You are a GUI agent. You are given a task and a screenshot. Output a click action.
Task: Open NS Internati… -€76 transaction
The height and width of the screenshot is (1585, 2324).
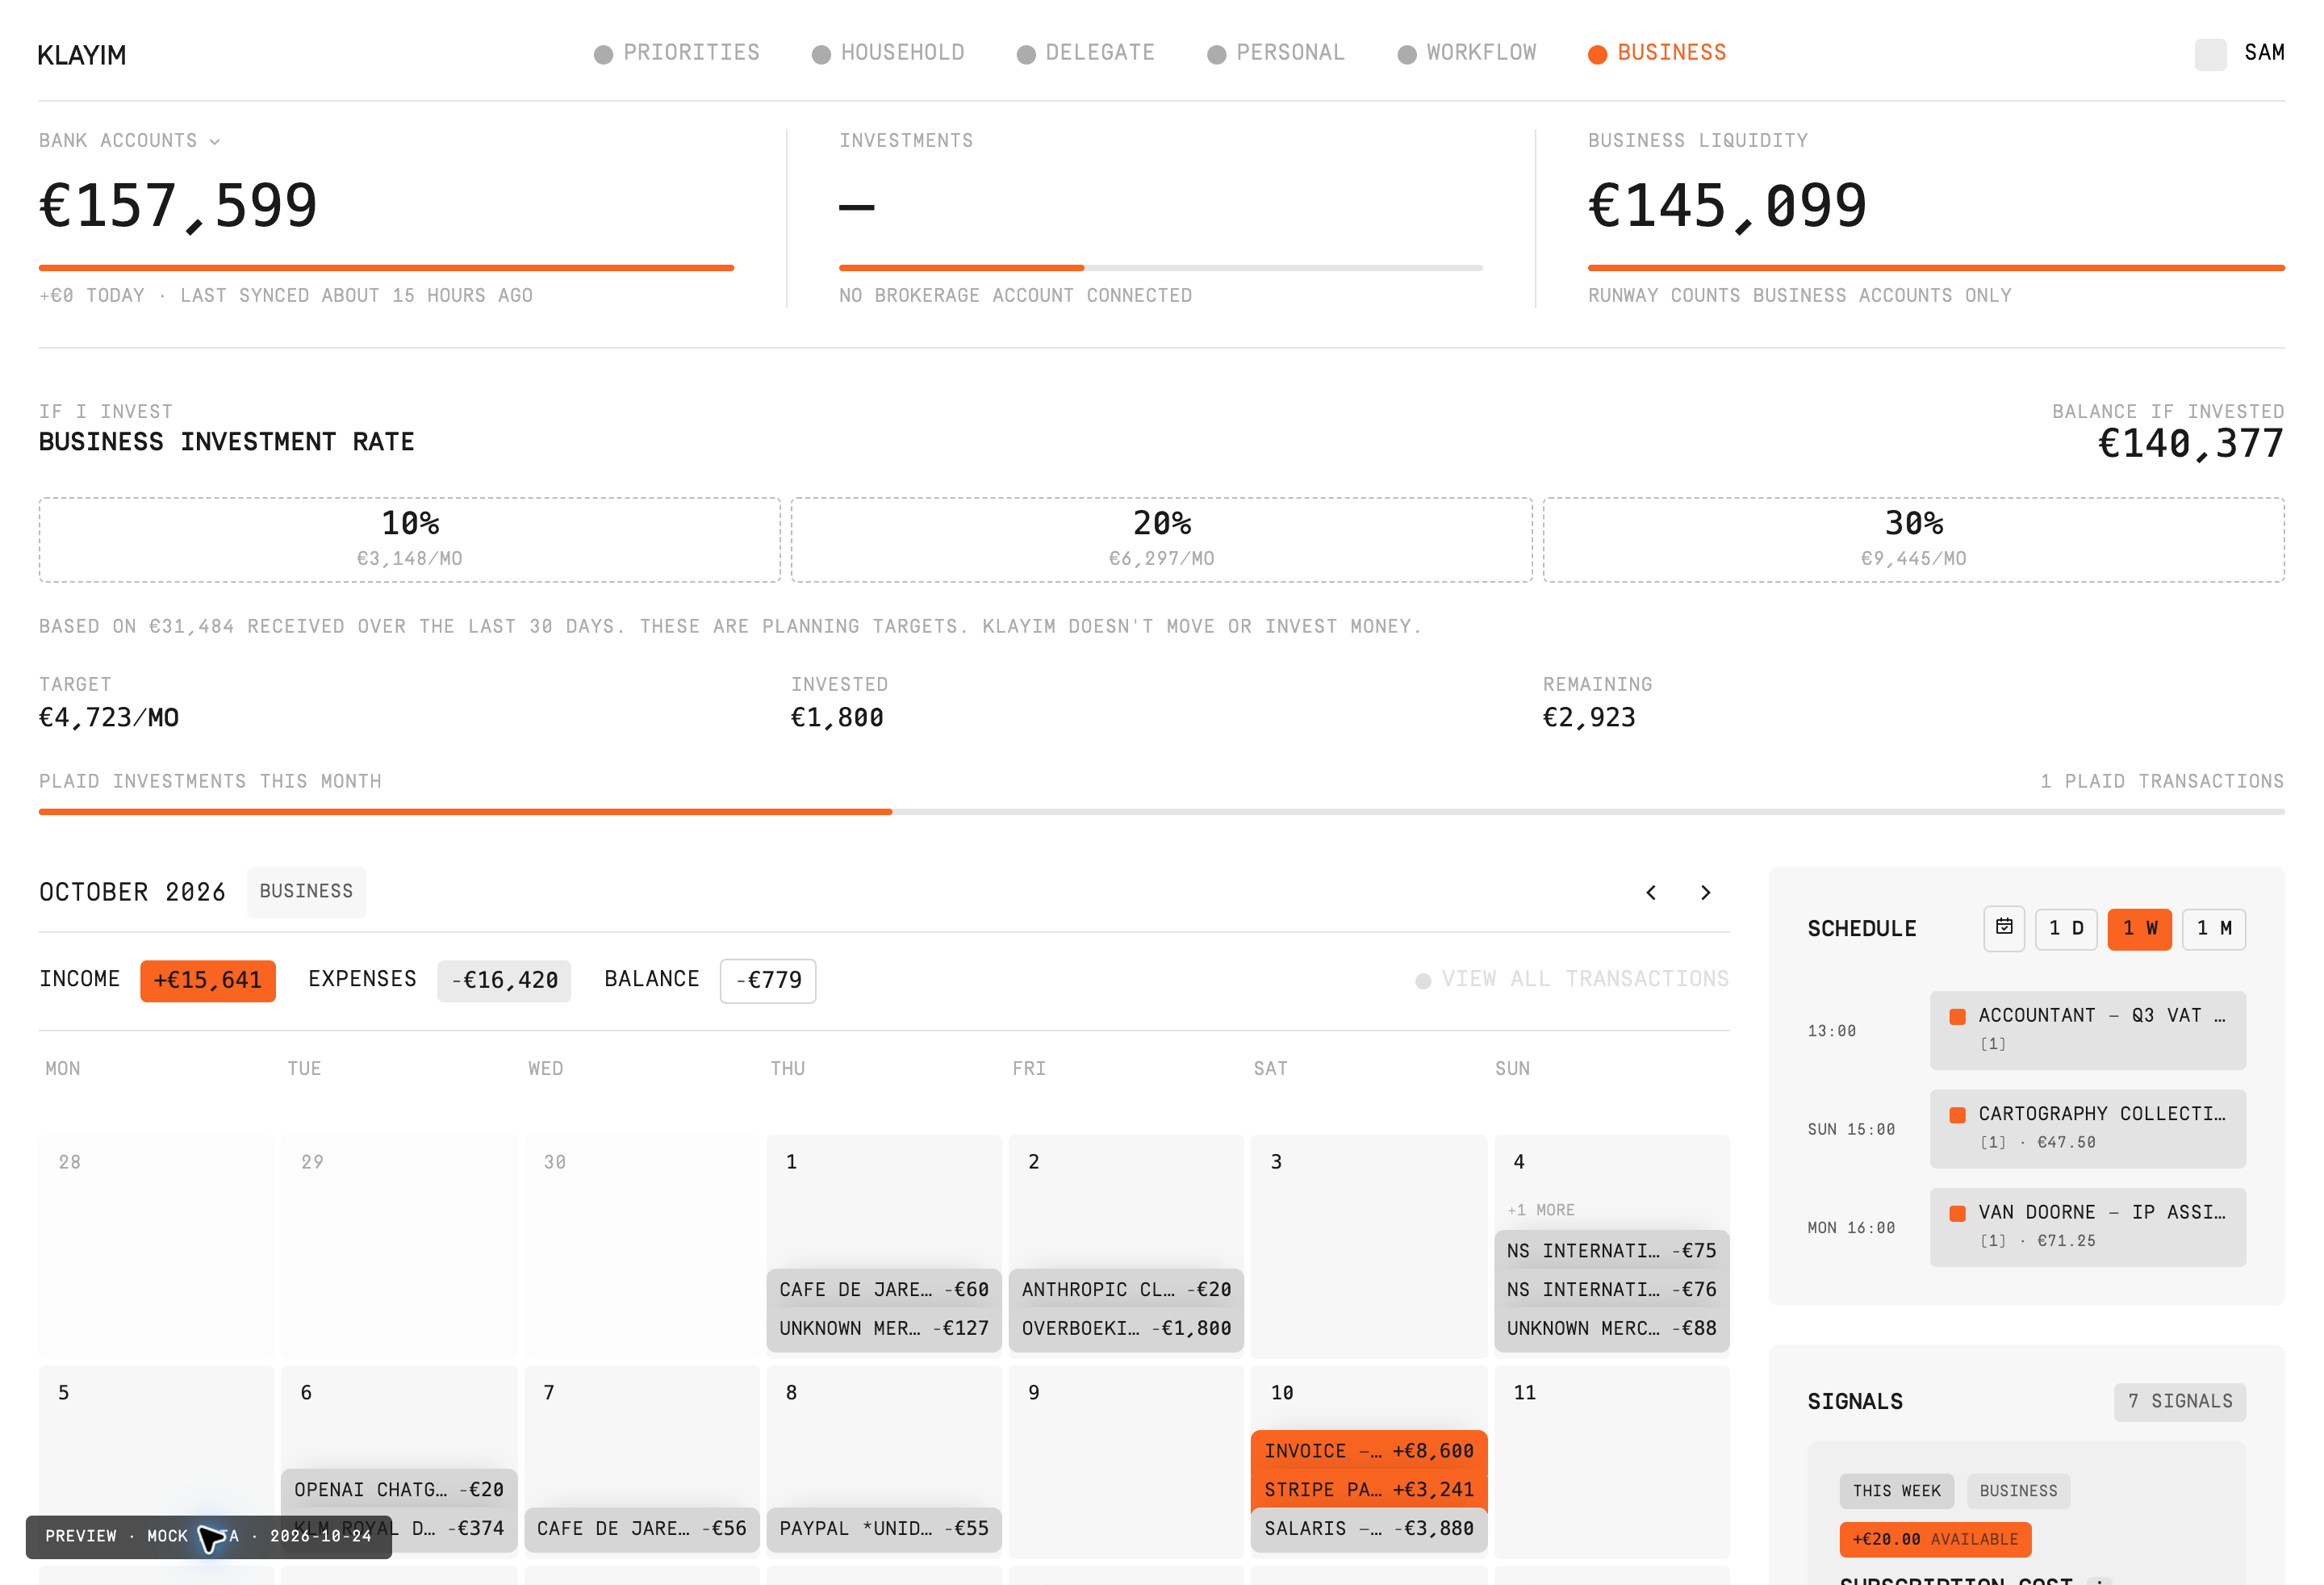(x=1611, y=1290)
